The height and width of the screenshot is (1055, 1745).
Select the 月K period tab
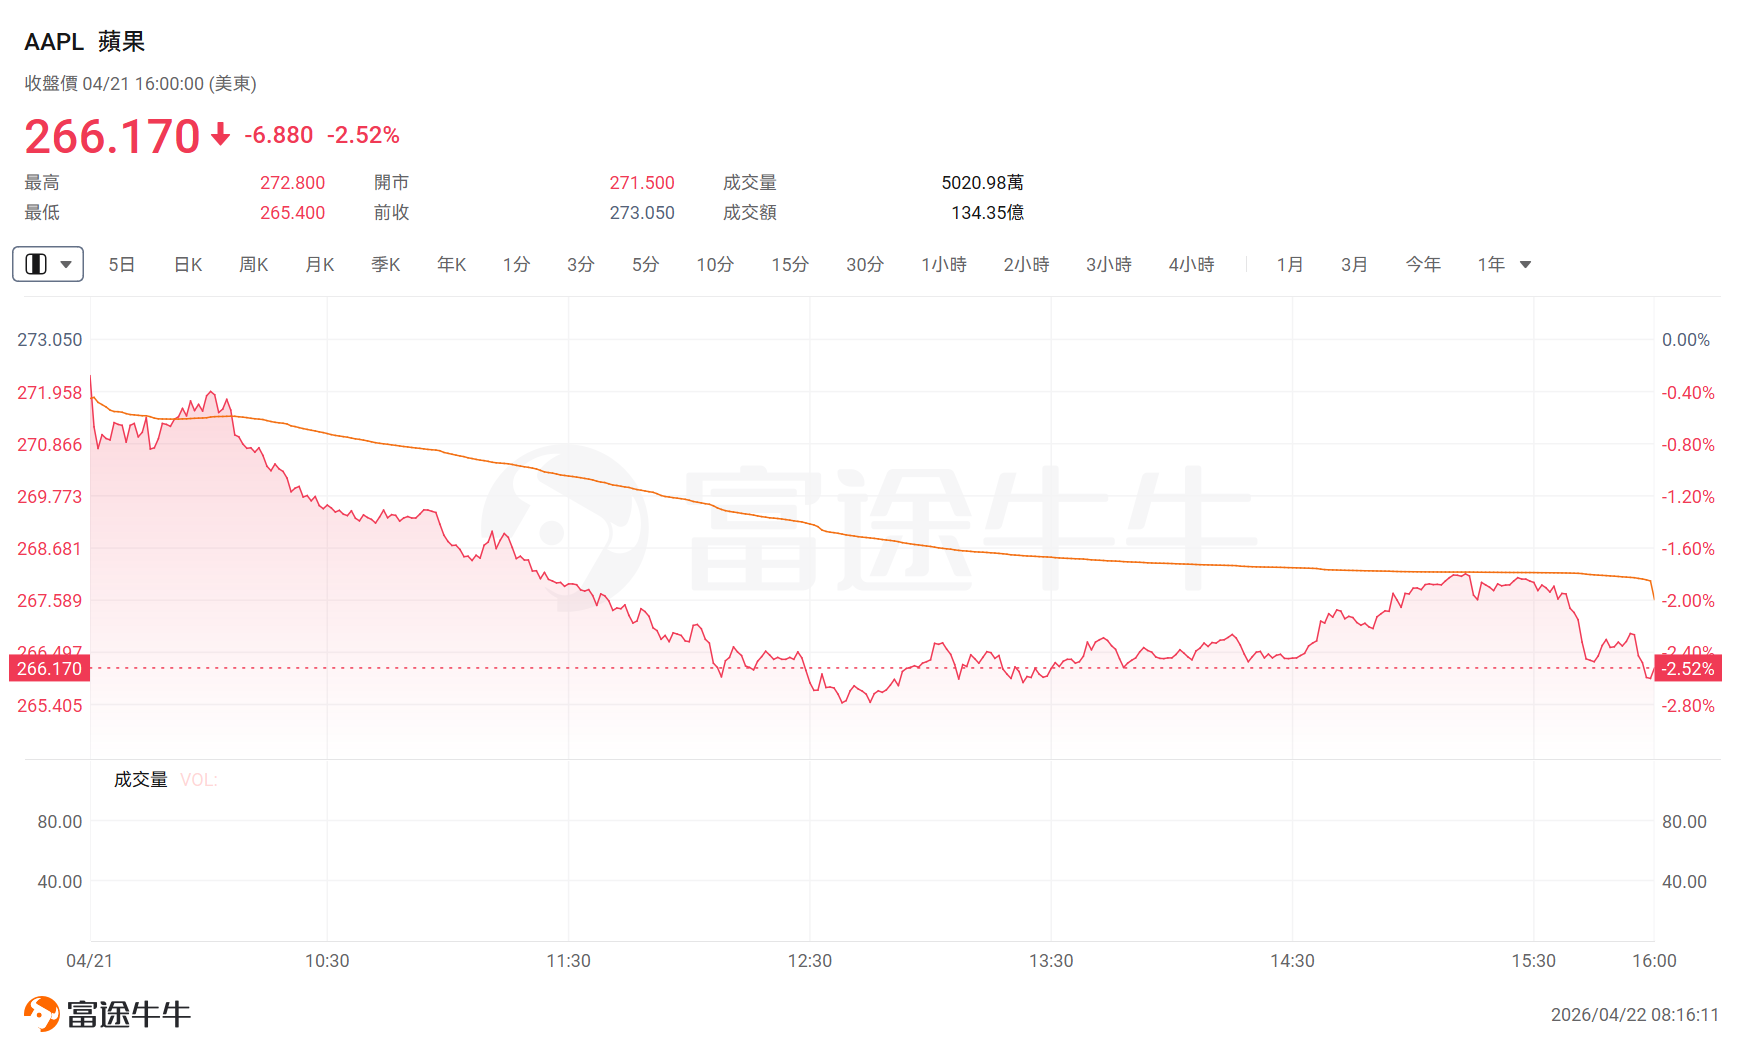pos(320,265)
